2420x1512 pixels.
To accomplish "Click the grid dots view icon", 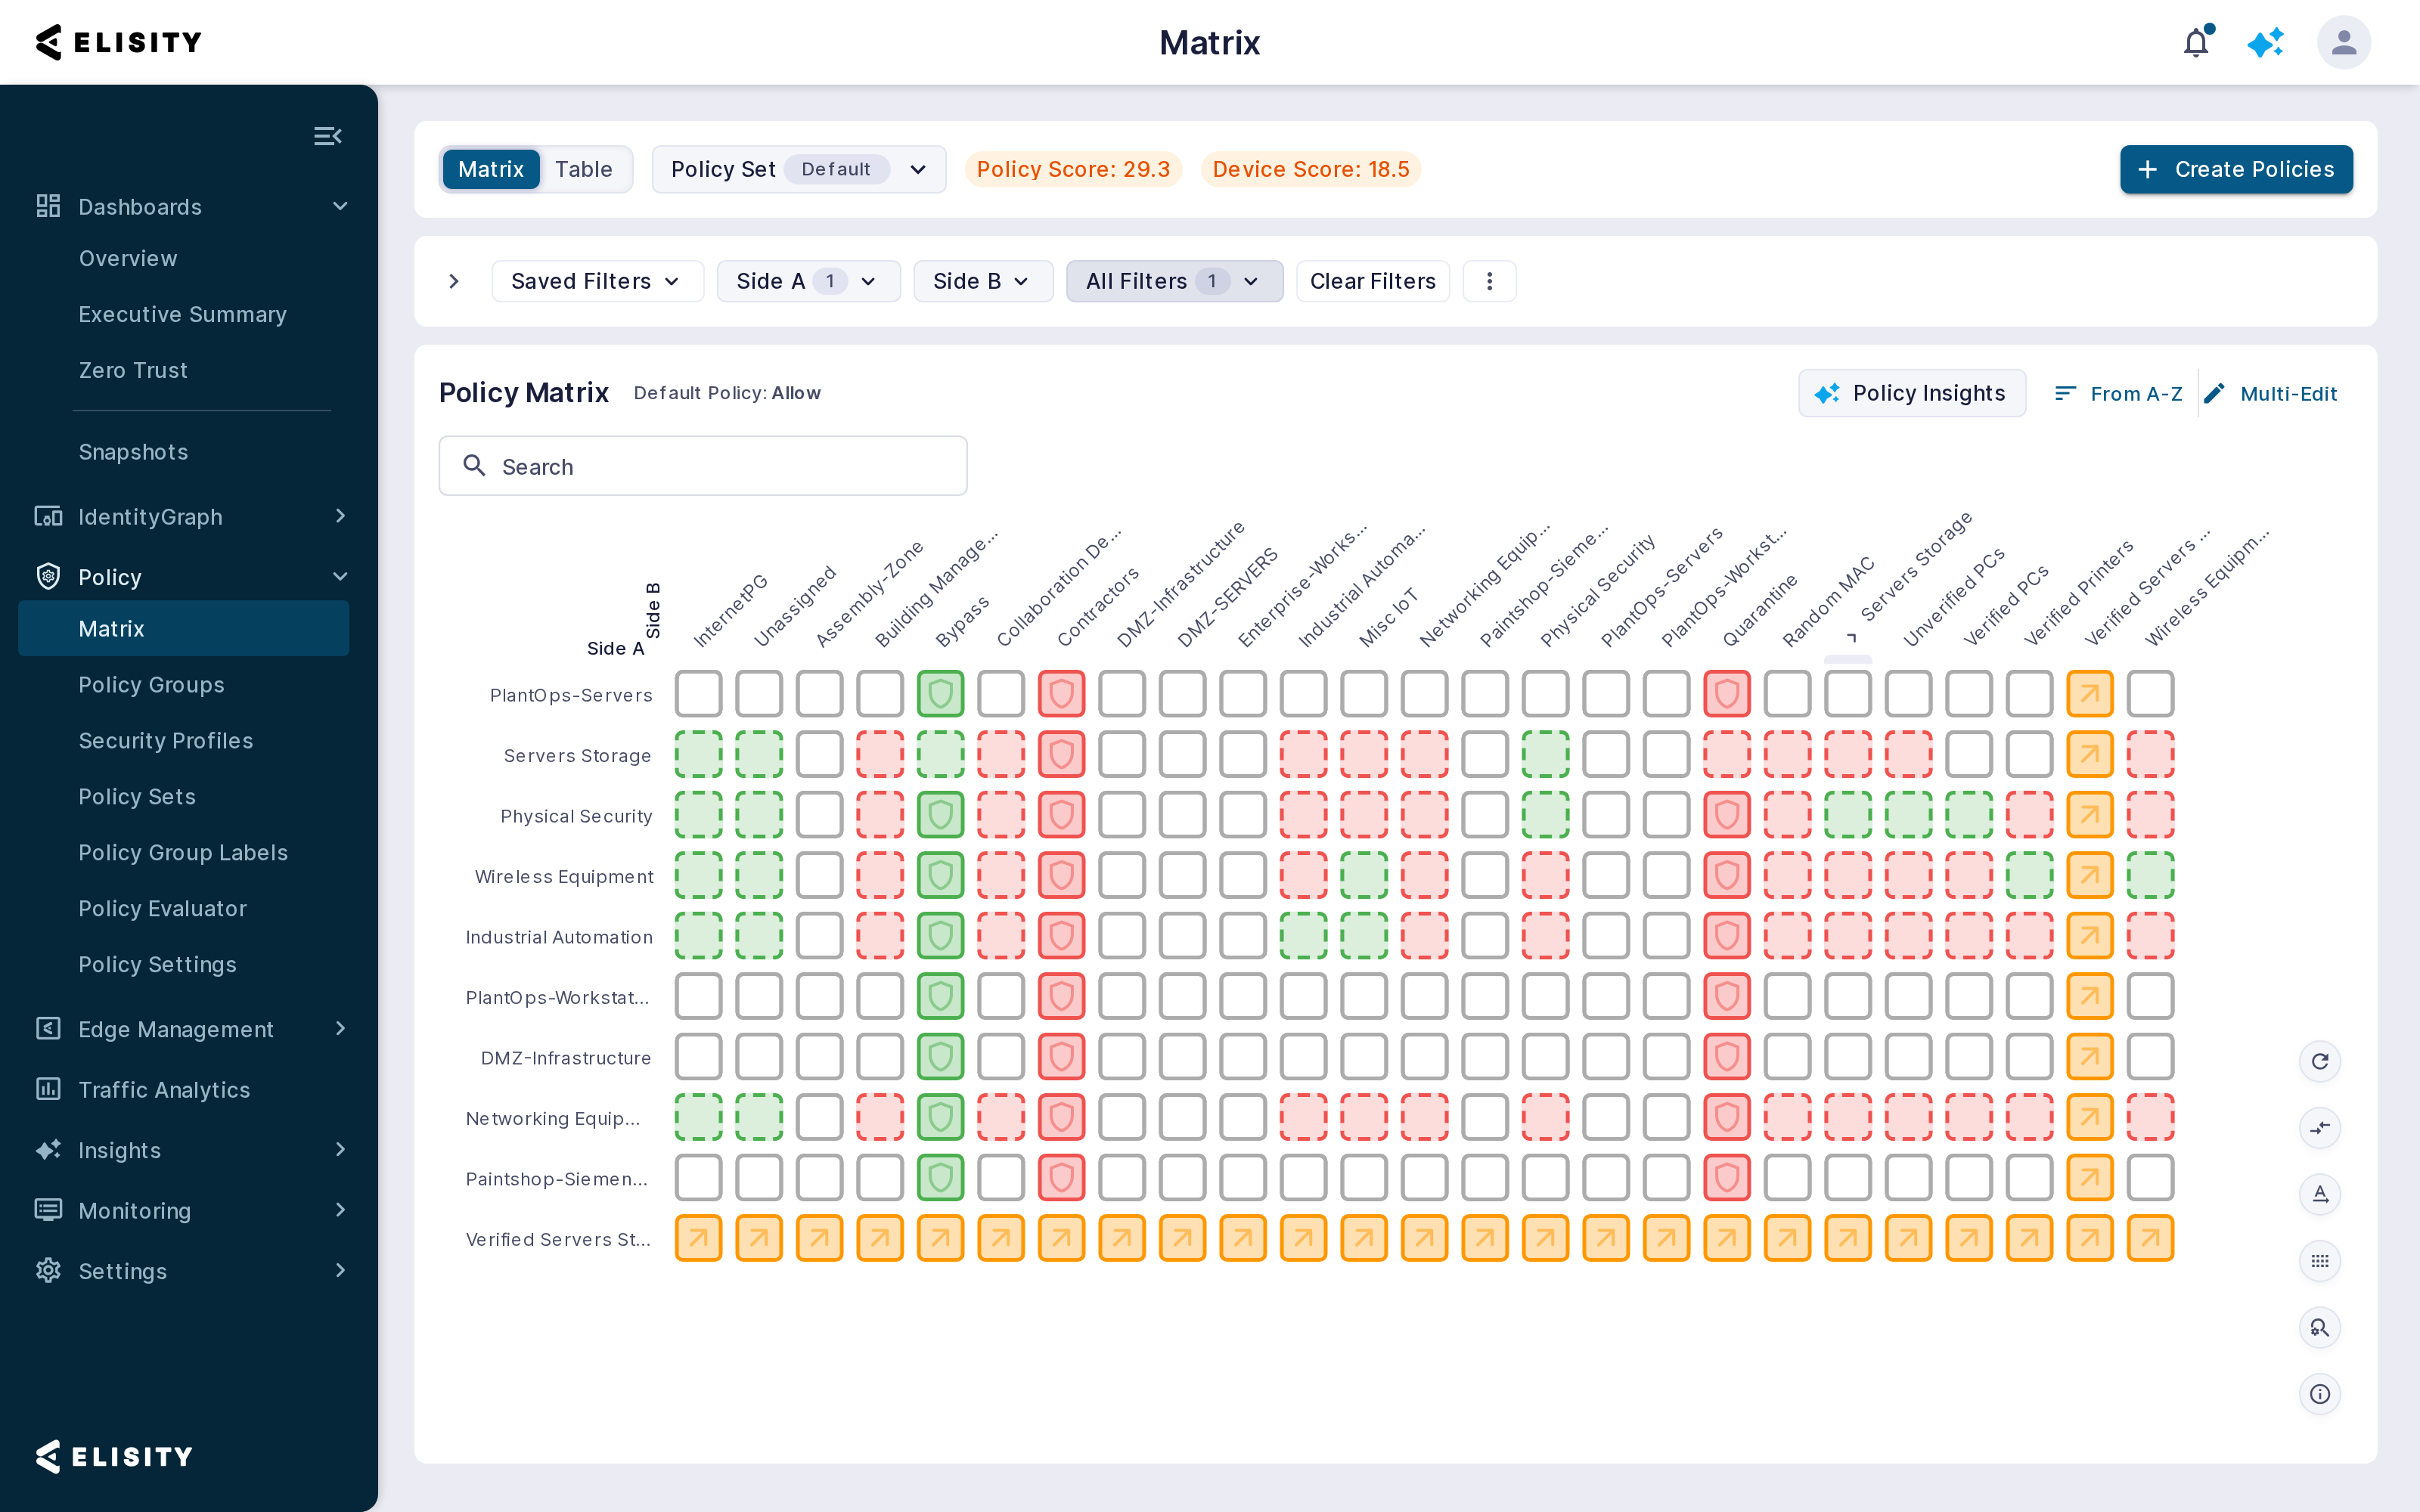I will click(2320, 1261).
